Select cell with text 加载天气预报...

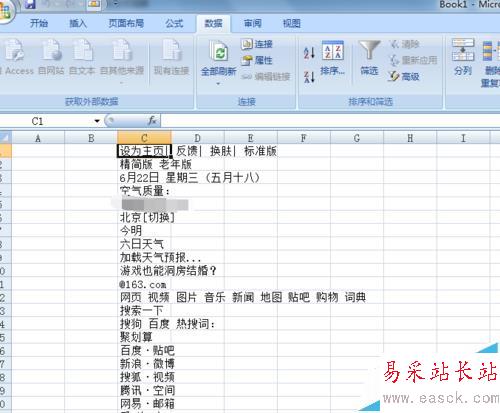click(144, 258)
